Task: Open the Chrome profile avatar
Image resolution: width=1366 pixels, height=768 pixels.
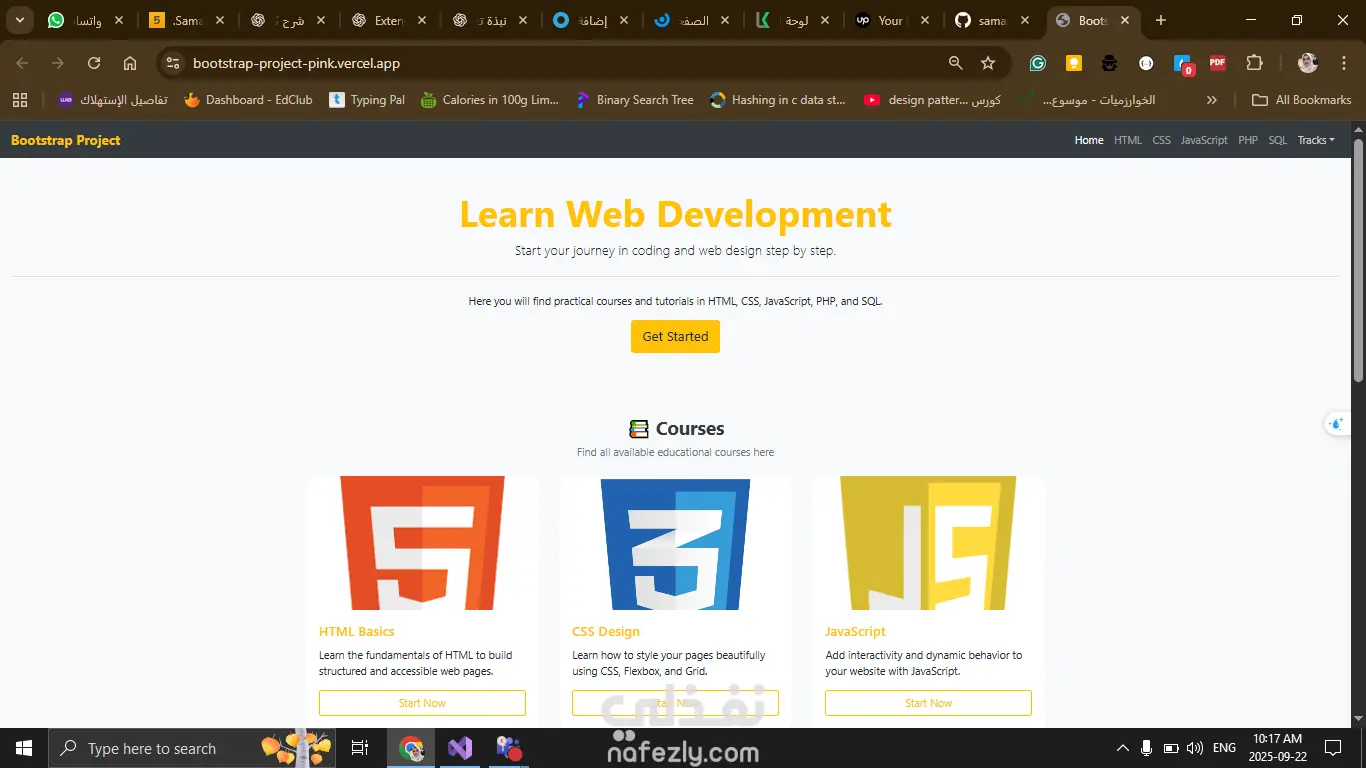Action: coord(1308,63)
